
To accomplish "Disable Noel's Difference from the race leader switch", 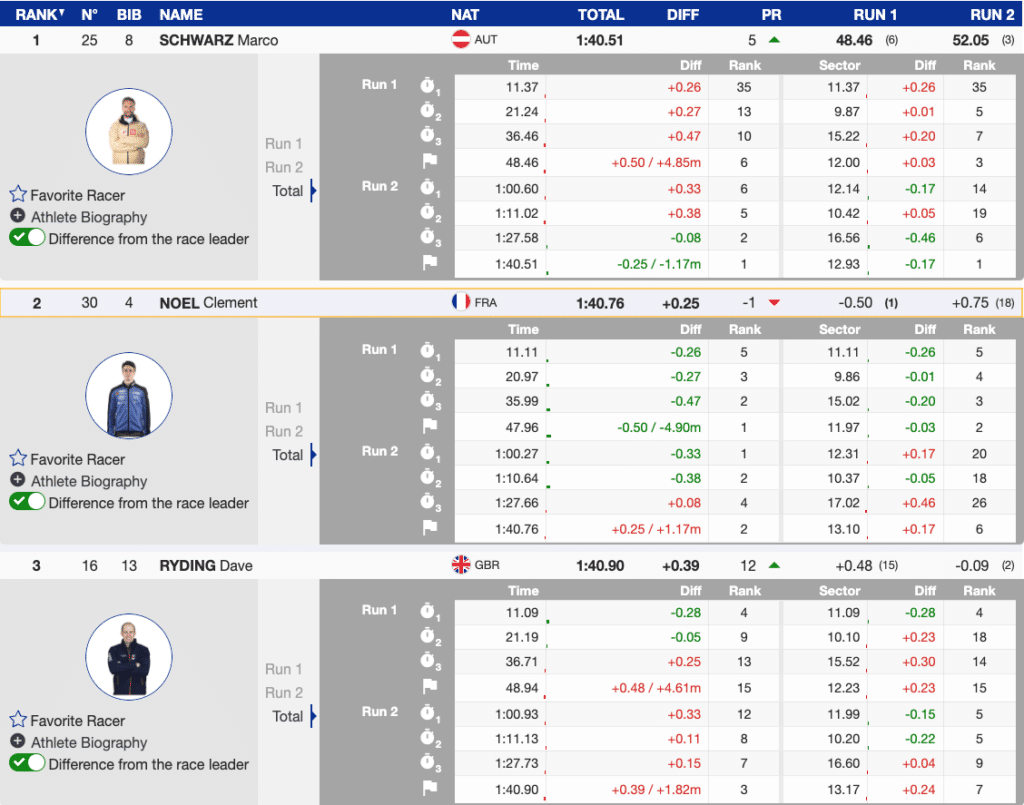I will tap(27, 502).
